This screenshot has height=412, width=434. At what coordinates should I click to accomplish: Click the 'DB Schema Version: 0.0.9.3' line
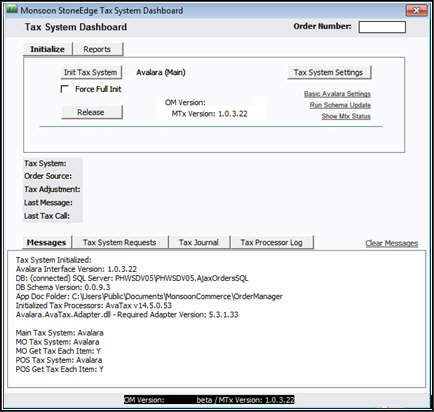click(x=63, y=287)
